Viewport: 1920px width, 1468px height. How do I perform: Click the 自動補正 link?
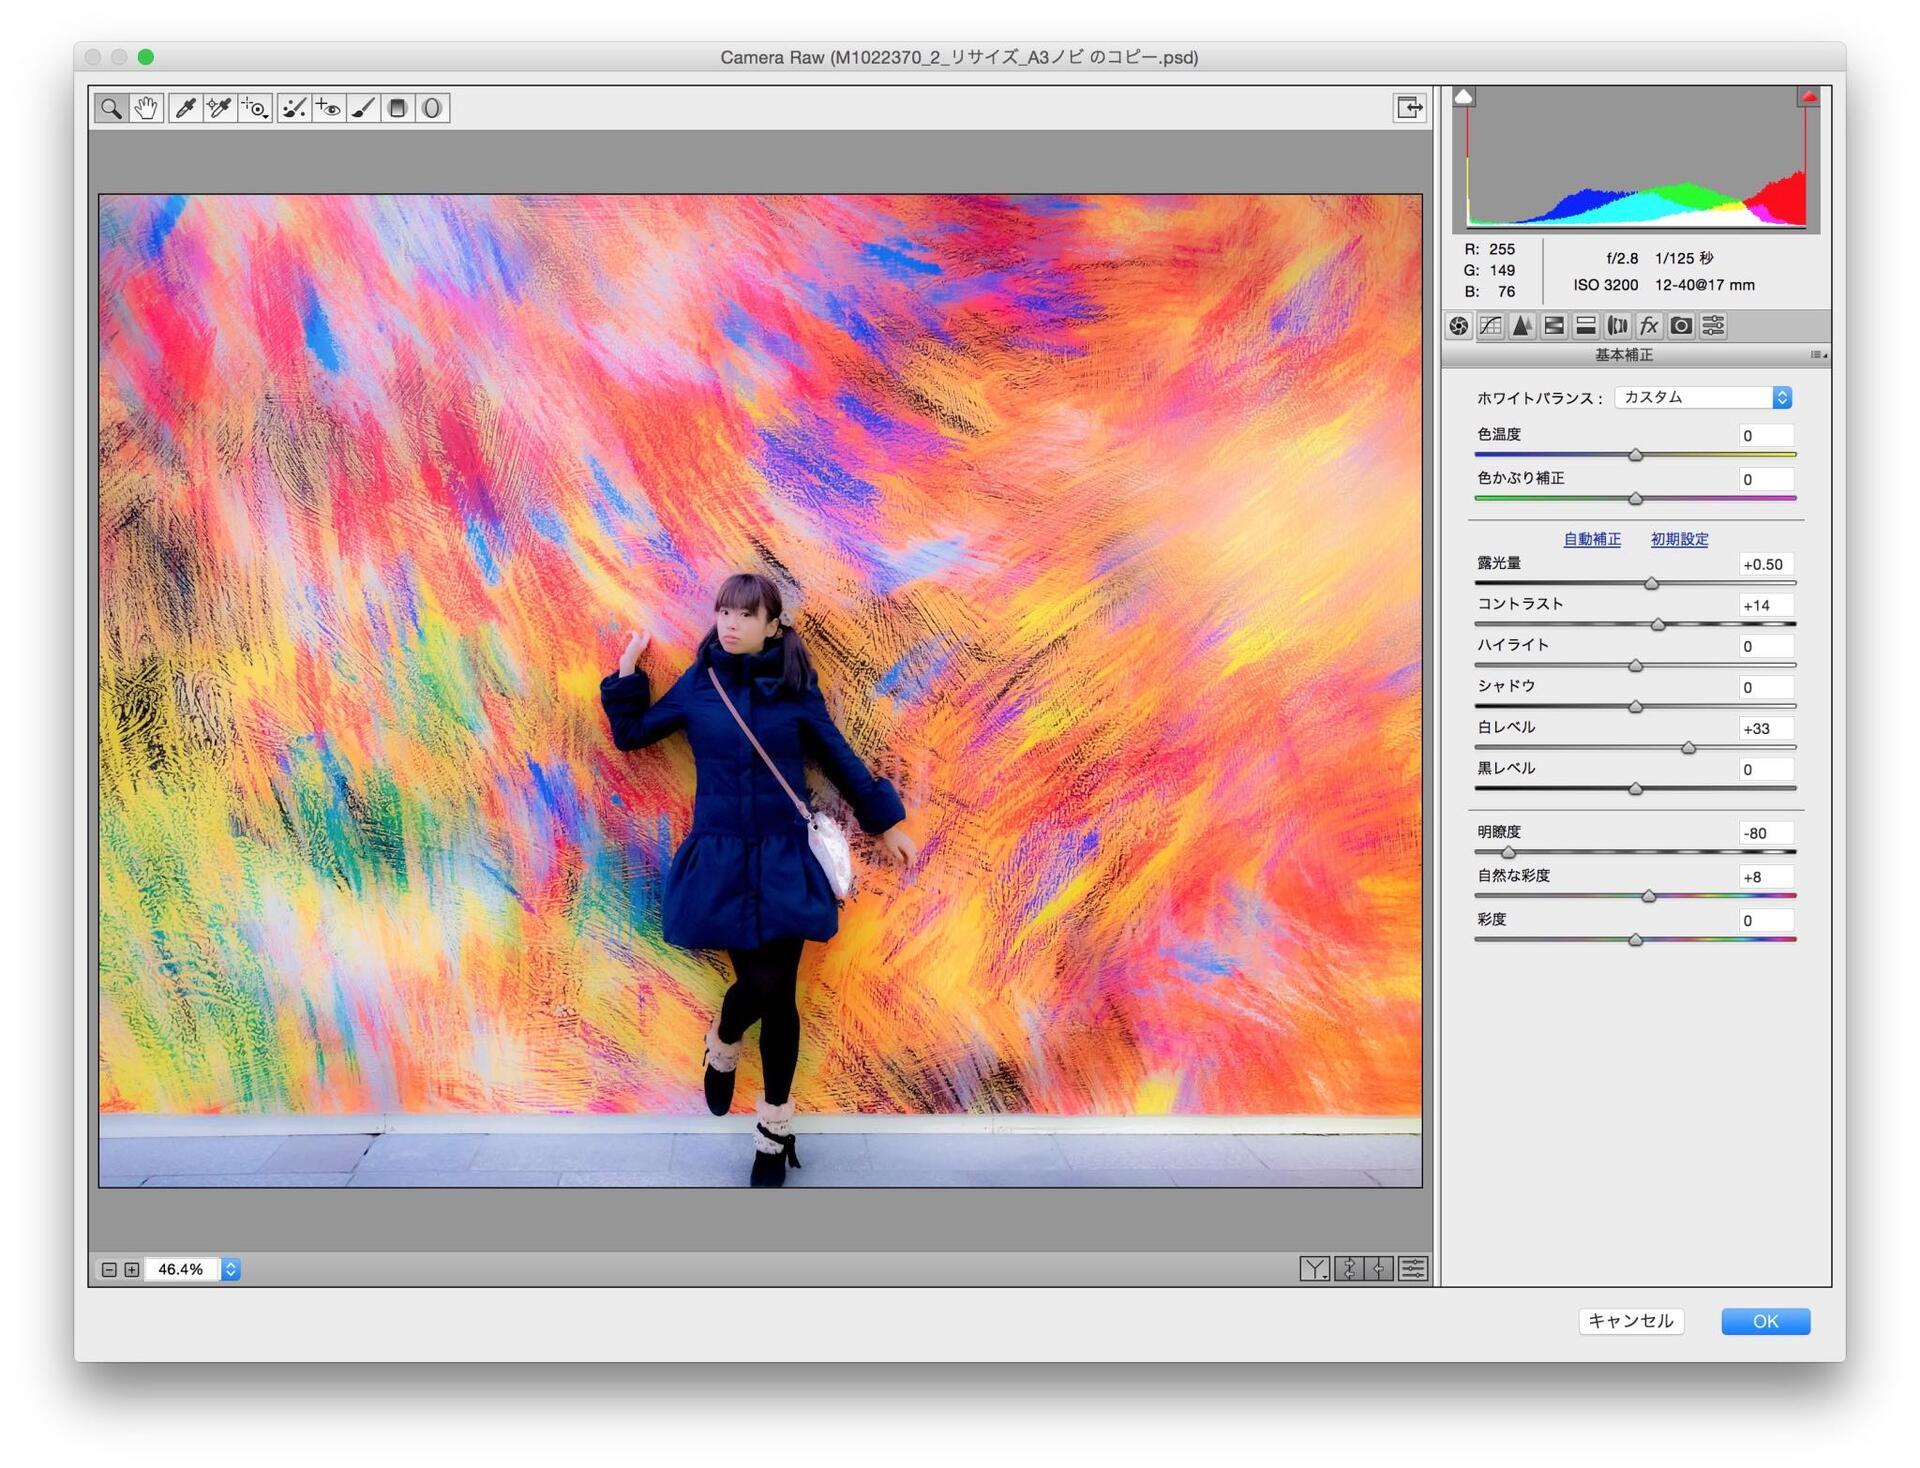pos(1592,540)
